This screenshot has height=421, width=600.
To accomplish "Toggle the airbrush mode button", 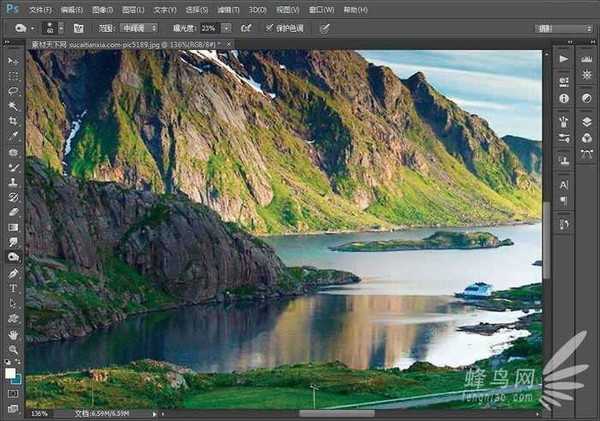I will point(246,28).
